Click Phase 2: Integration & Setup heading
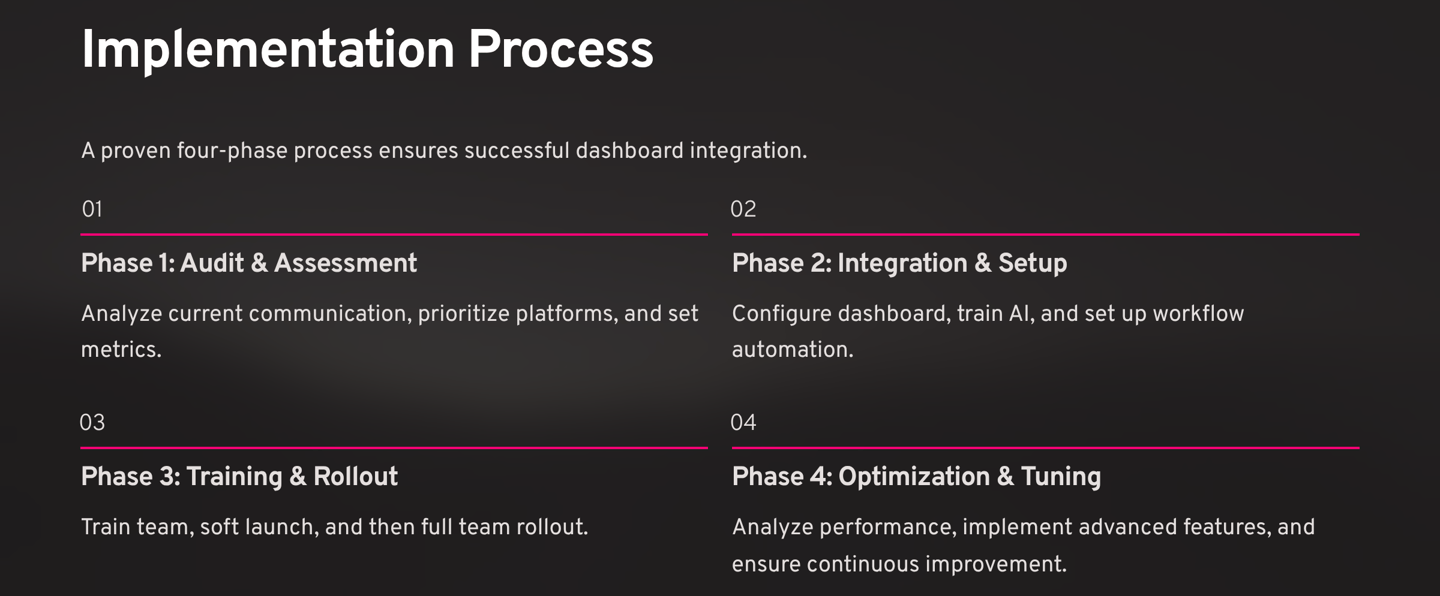This screenshot has height=596, width=1440. [x=899, y=263]
